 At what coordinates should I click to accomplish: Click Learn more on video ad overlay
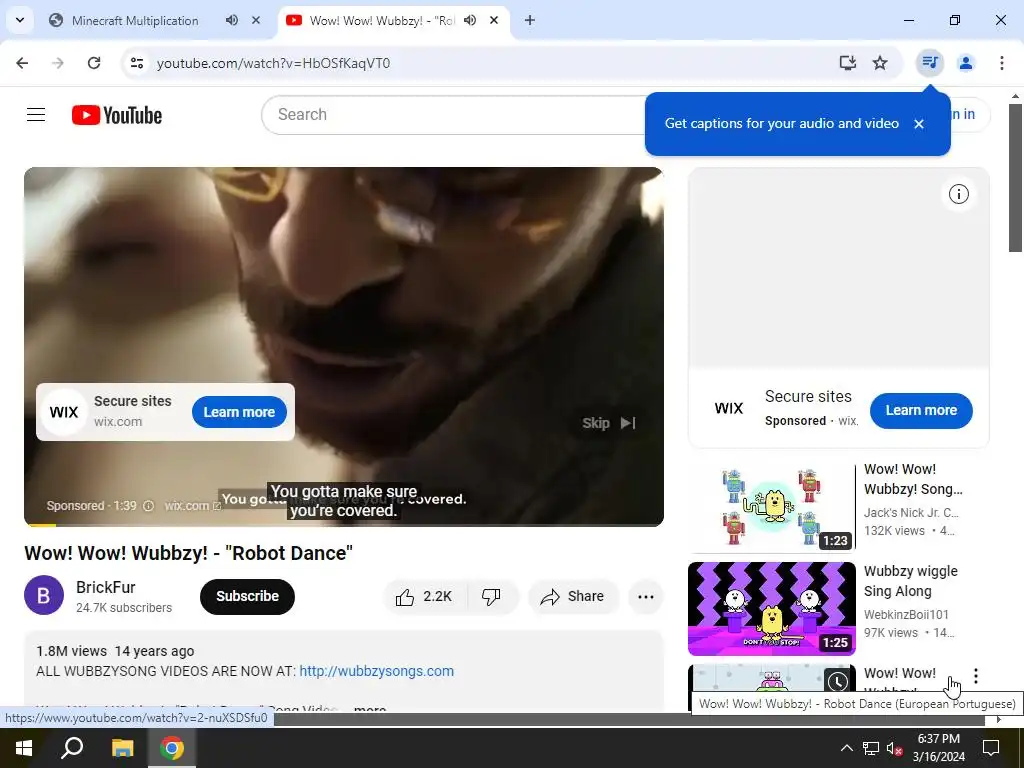239,412
